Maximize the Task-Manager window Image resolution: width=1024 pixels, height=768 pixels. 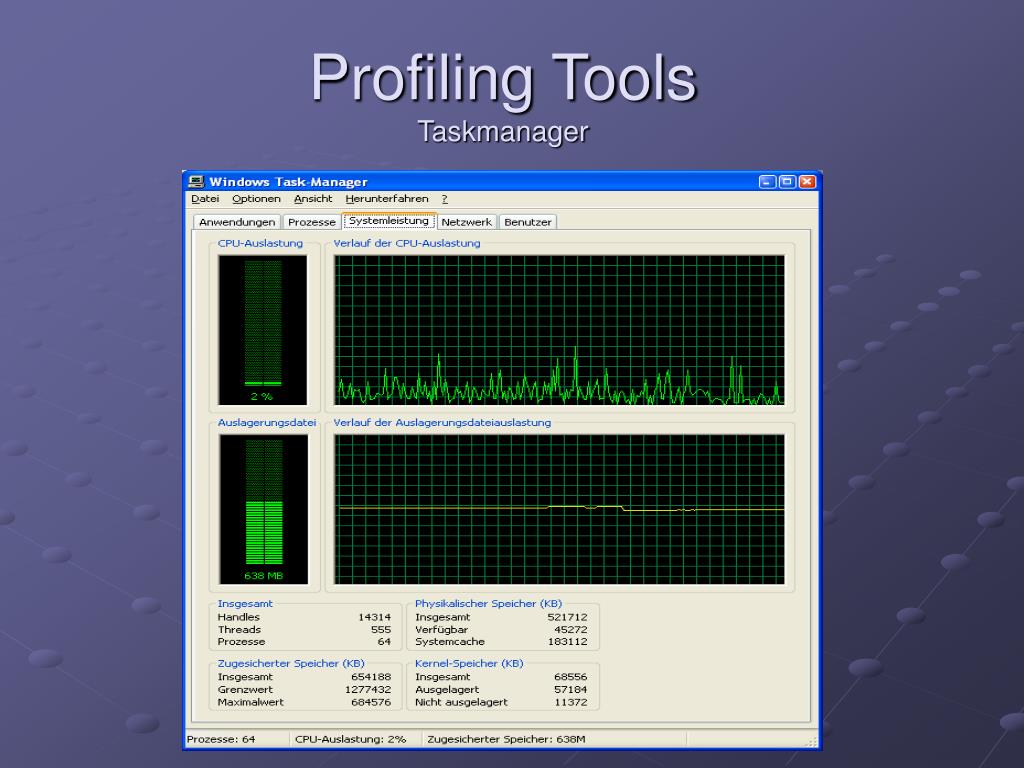[x=788, y=182]
